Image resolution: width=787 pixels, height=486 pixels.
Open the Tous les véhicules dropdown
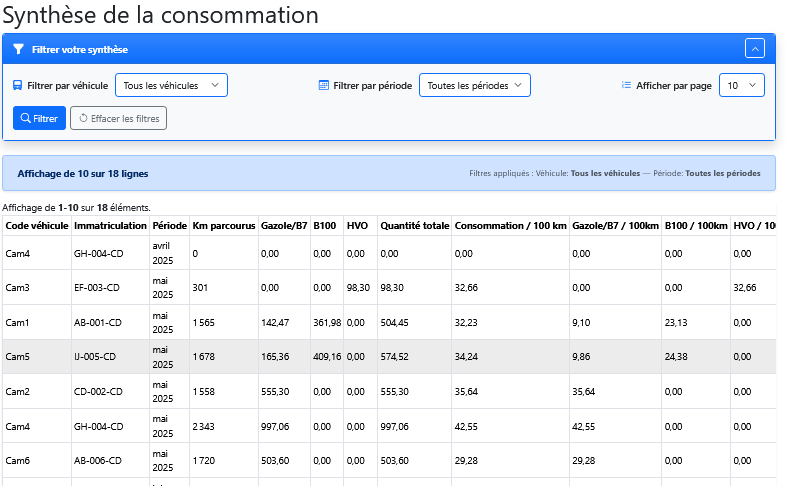(171, 86)
